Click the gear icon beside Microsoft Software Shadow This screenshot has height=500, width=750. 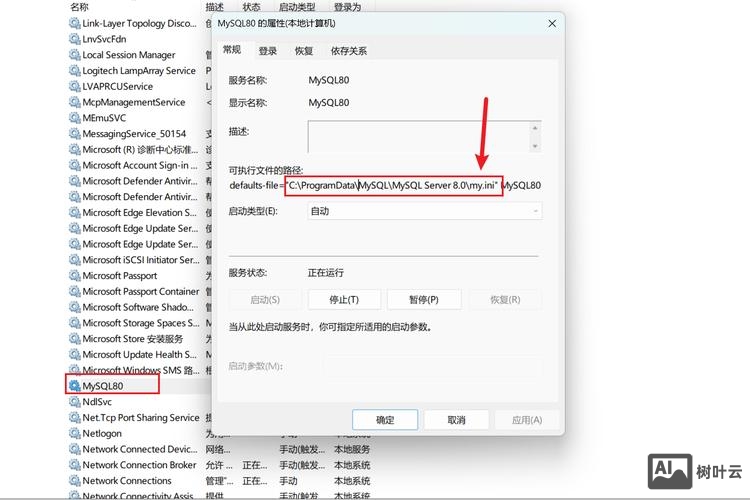point(74,307)
